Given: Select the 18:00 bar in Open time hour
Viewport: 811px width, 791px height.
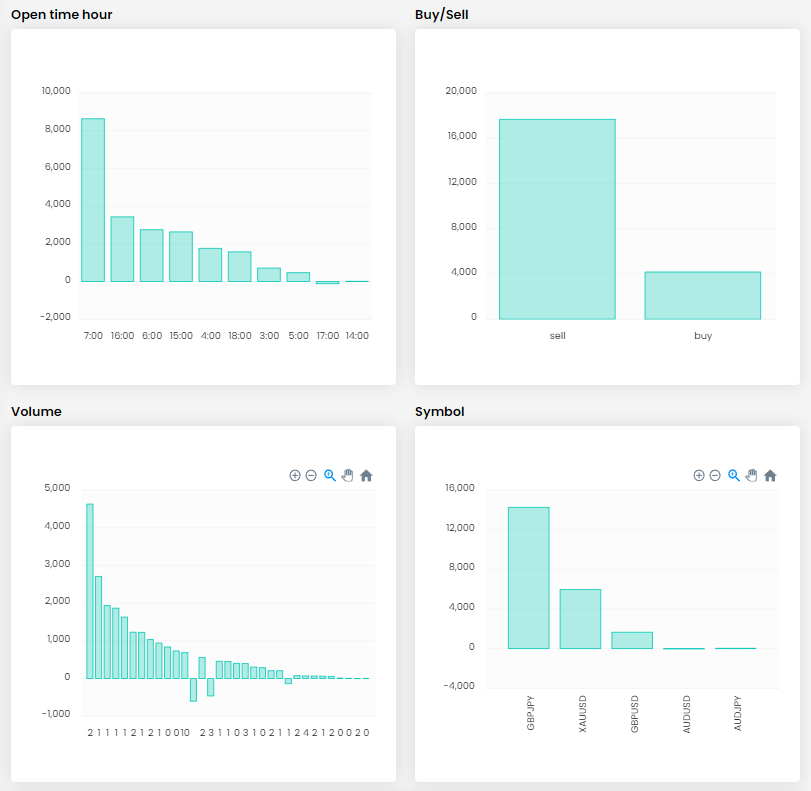Looking at the screenshot, I should [x=239, y=266].
